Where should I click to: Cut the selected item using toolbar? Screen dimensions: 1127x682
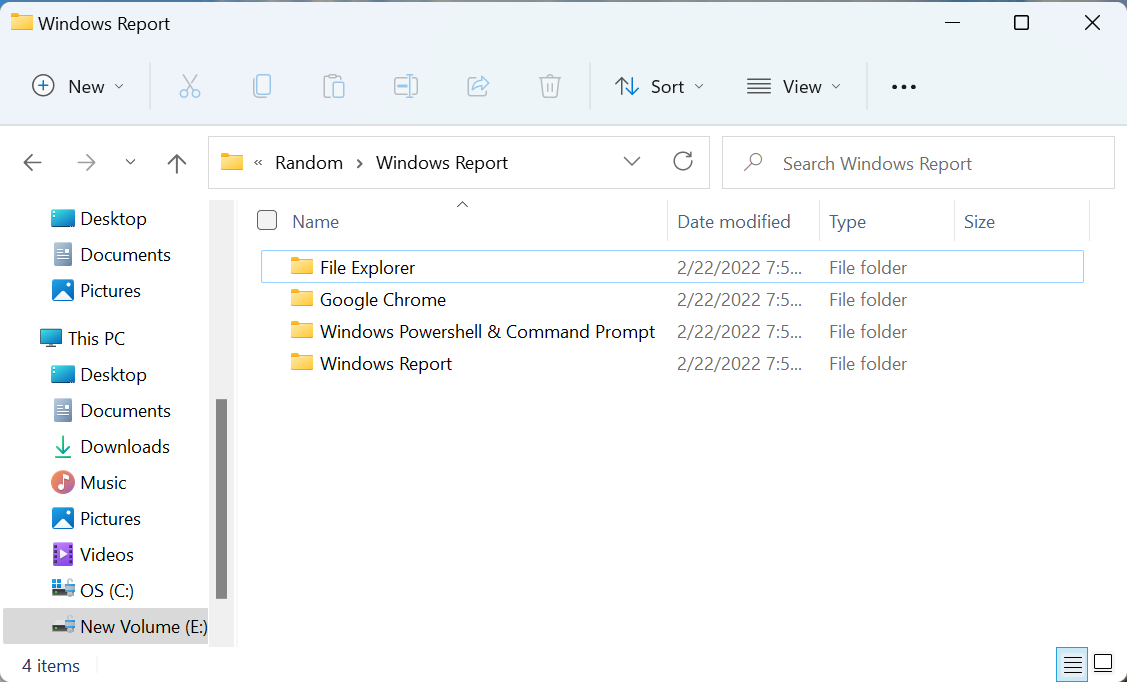click(190, 86)
